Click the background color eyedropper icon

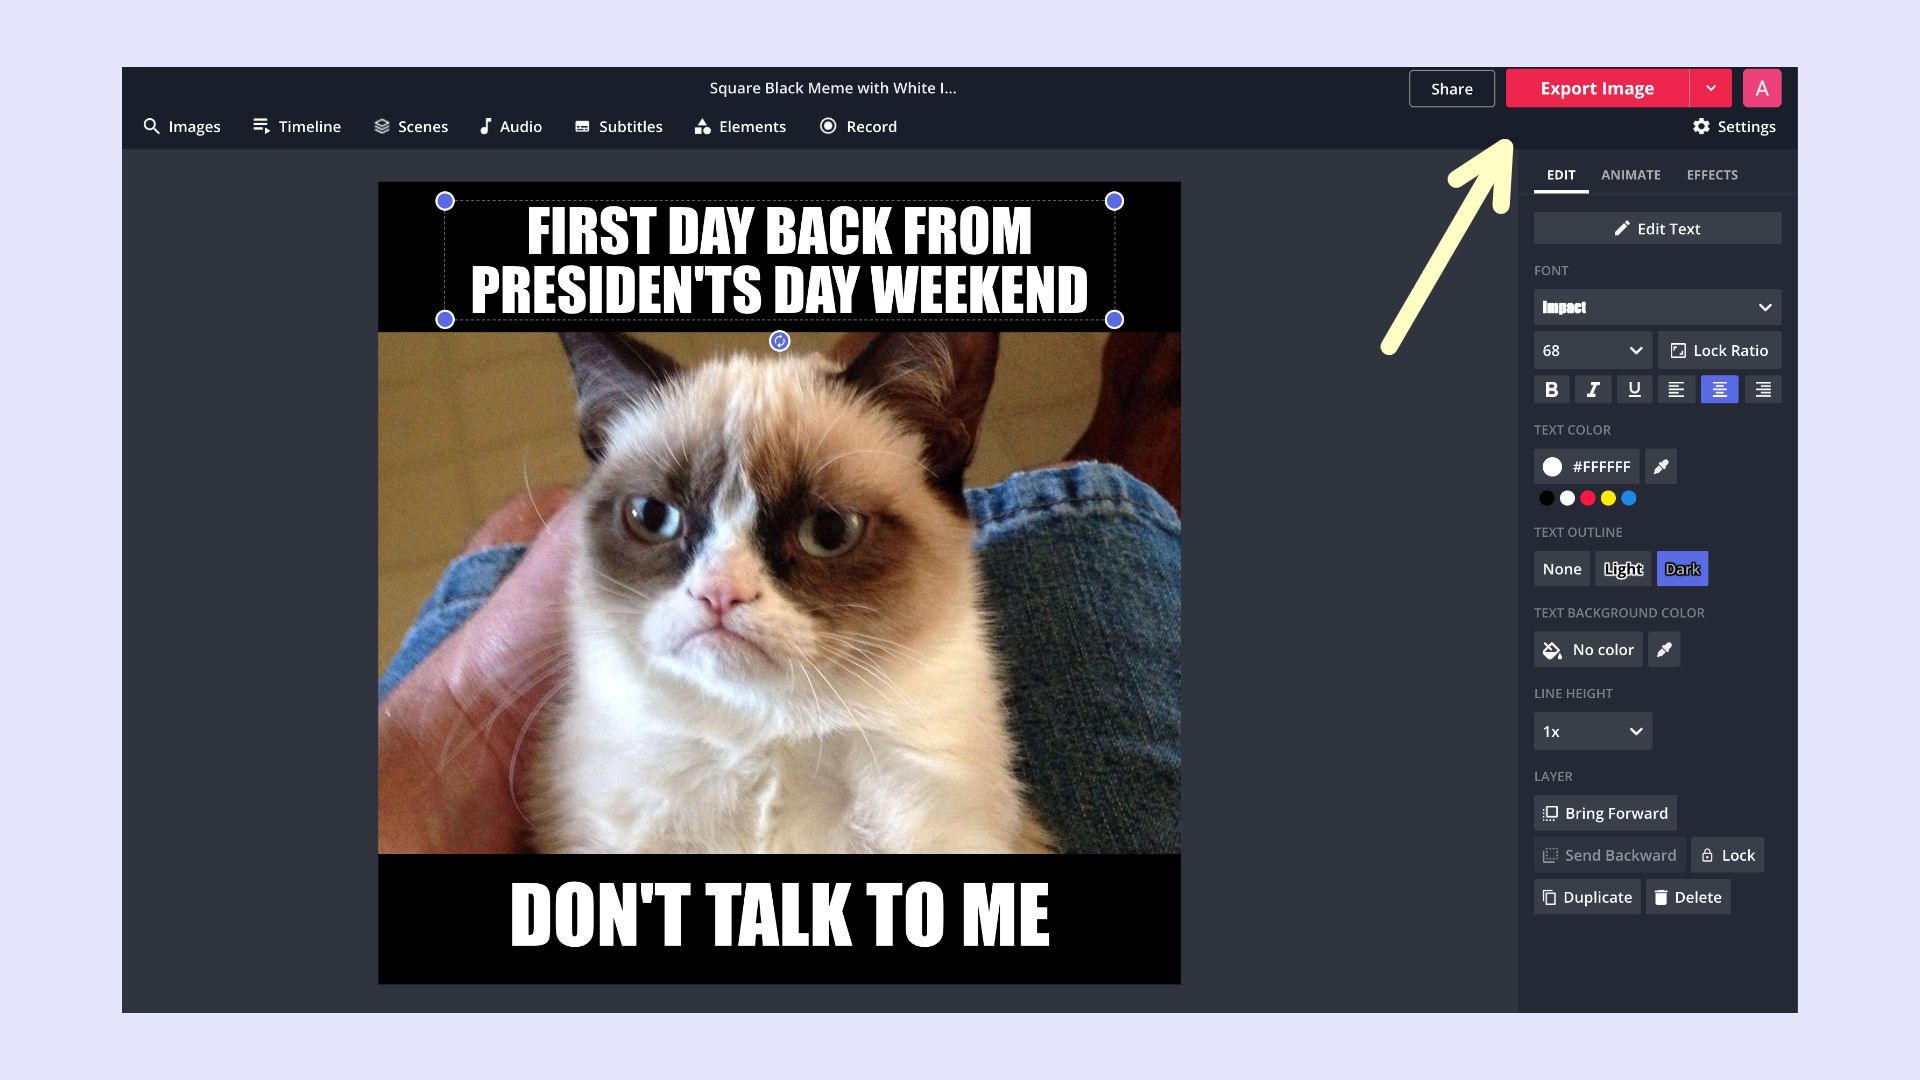[x=1664, y=650]
